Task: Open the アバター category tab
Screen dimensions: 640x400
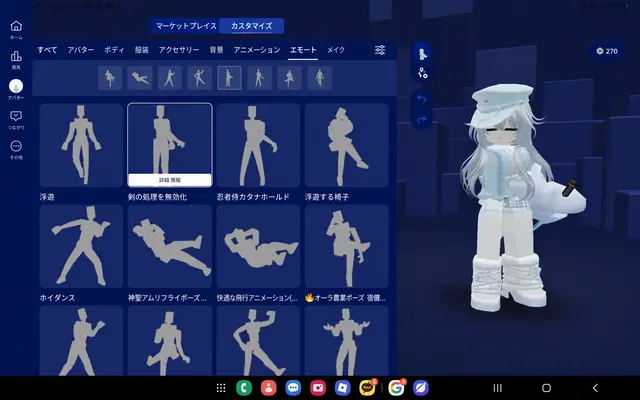Action: (81, 50)
